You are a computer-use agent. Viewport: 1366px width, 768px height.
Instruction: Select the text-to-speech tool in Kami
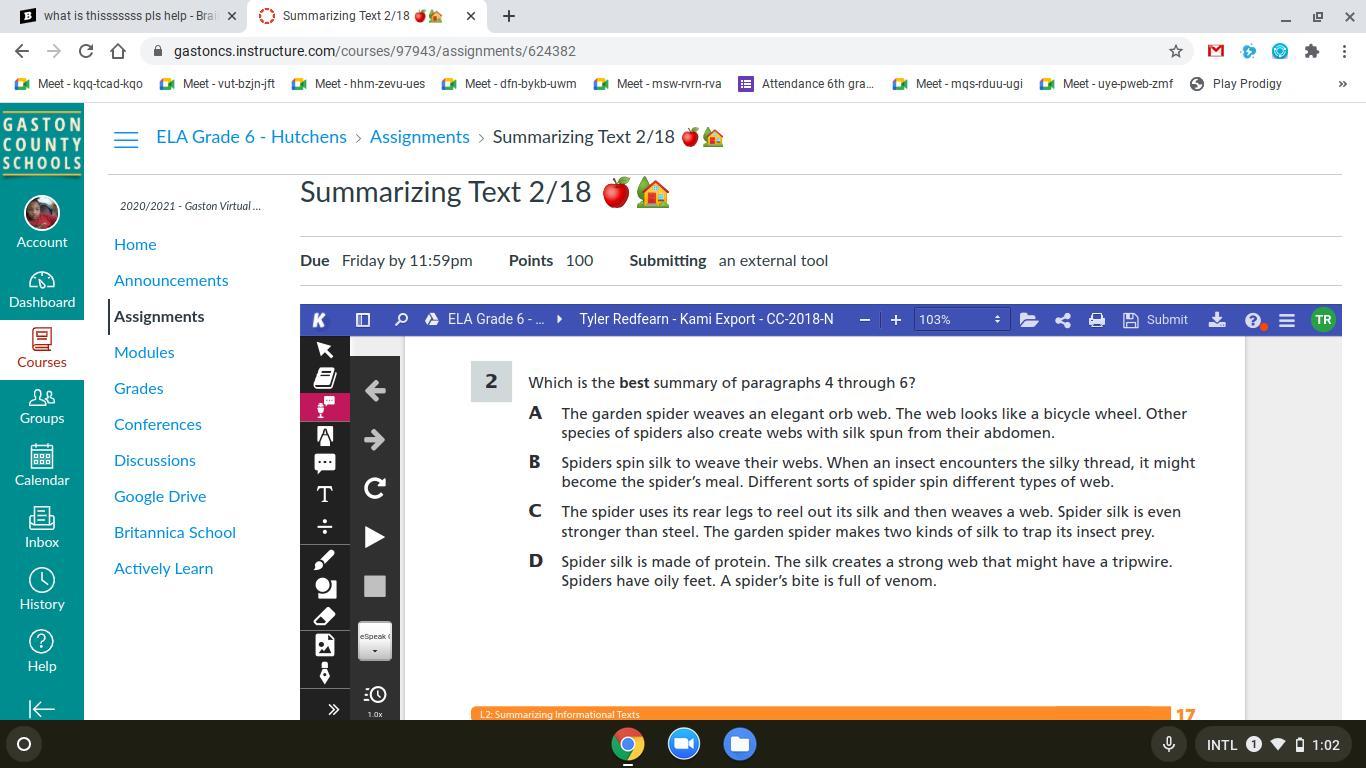tap(325, 407)
